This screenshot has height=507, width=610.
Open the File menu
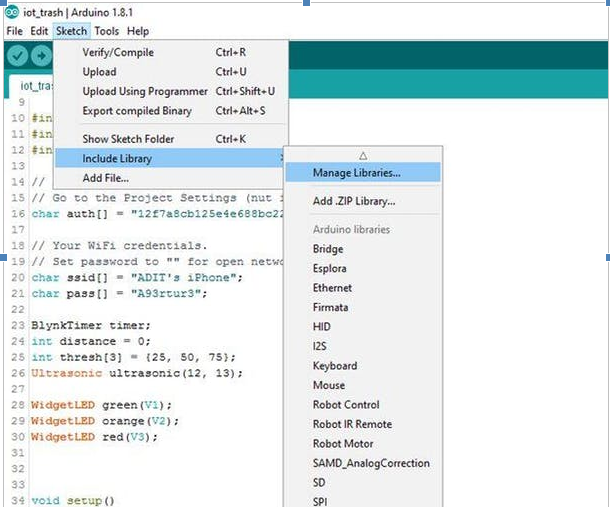[14, 31]
